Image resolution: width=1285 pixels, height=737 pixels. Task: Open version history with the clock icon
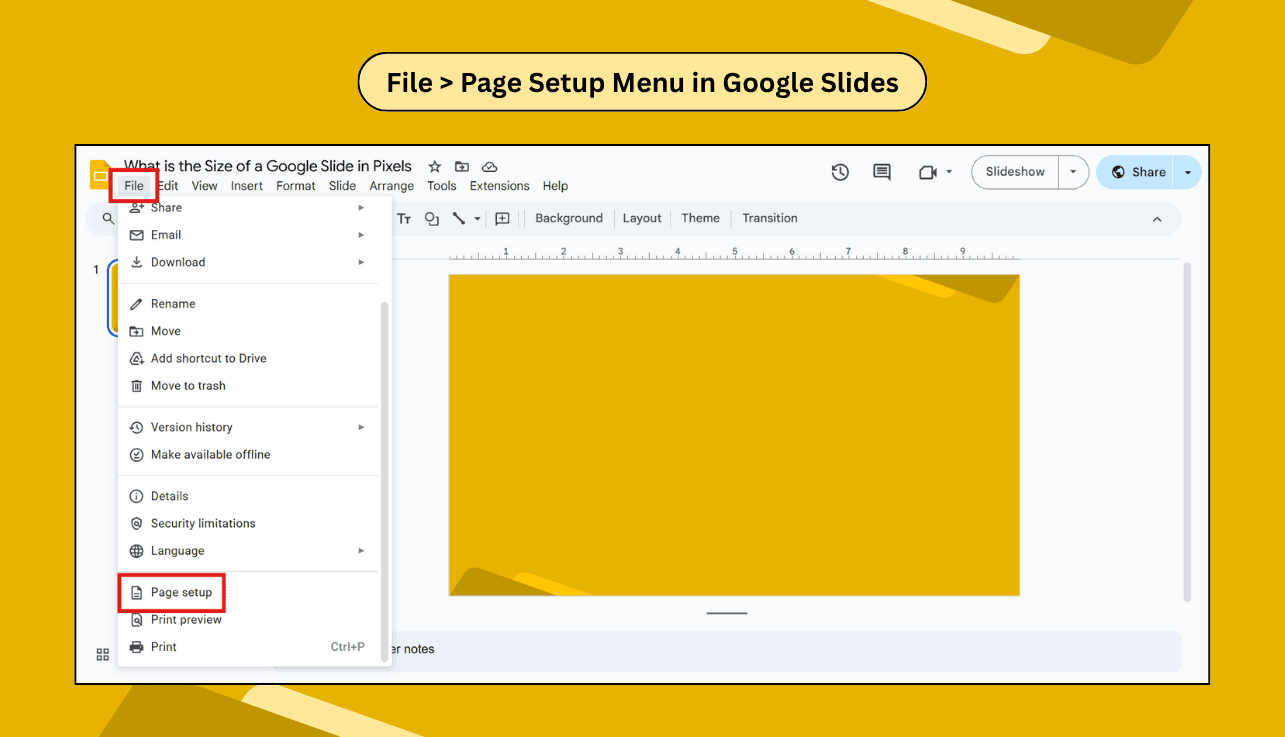(840, 172)
